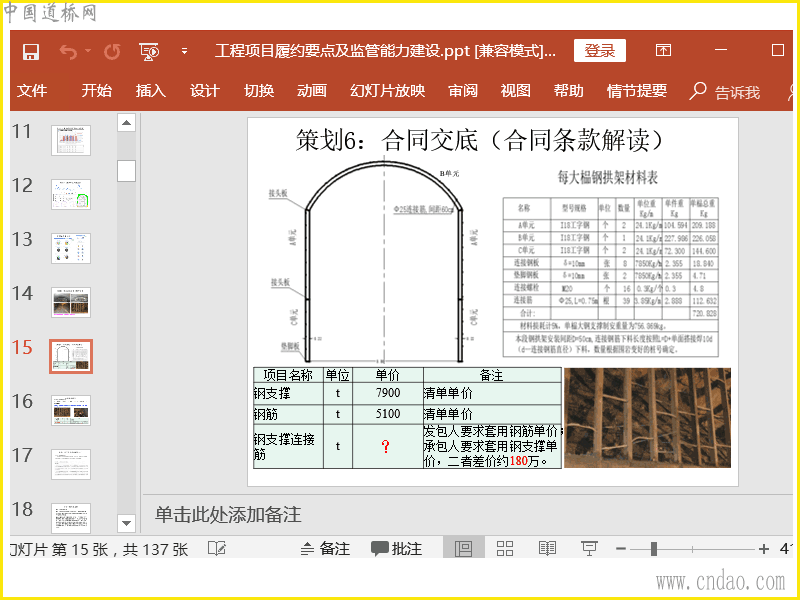Click the 告诉我 search box
Screen dimensions: 800x600
[x=726, y=92]
